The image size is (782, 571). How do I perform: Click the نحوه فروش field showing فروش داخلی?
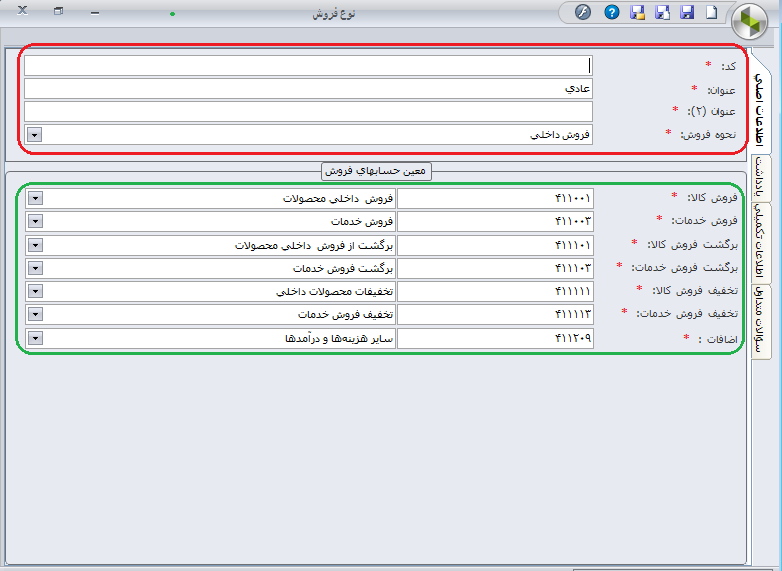[308, 135]
